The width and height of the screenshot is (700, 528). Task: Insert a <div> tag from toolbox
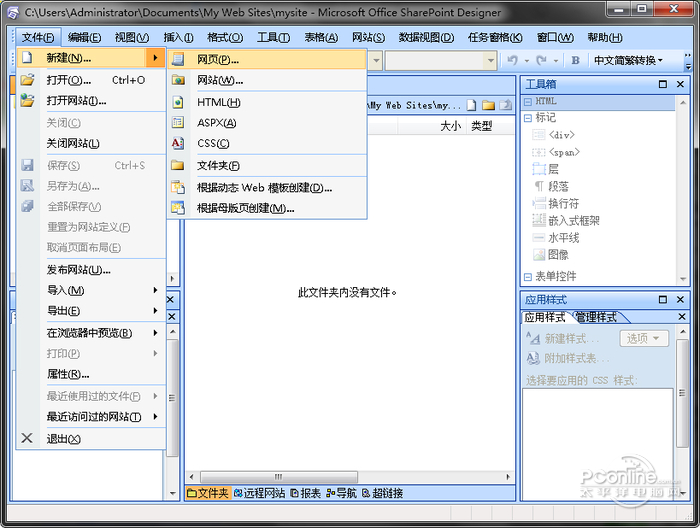(553, 135)
